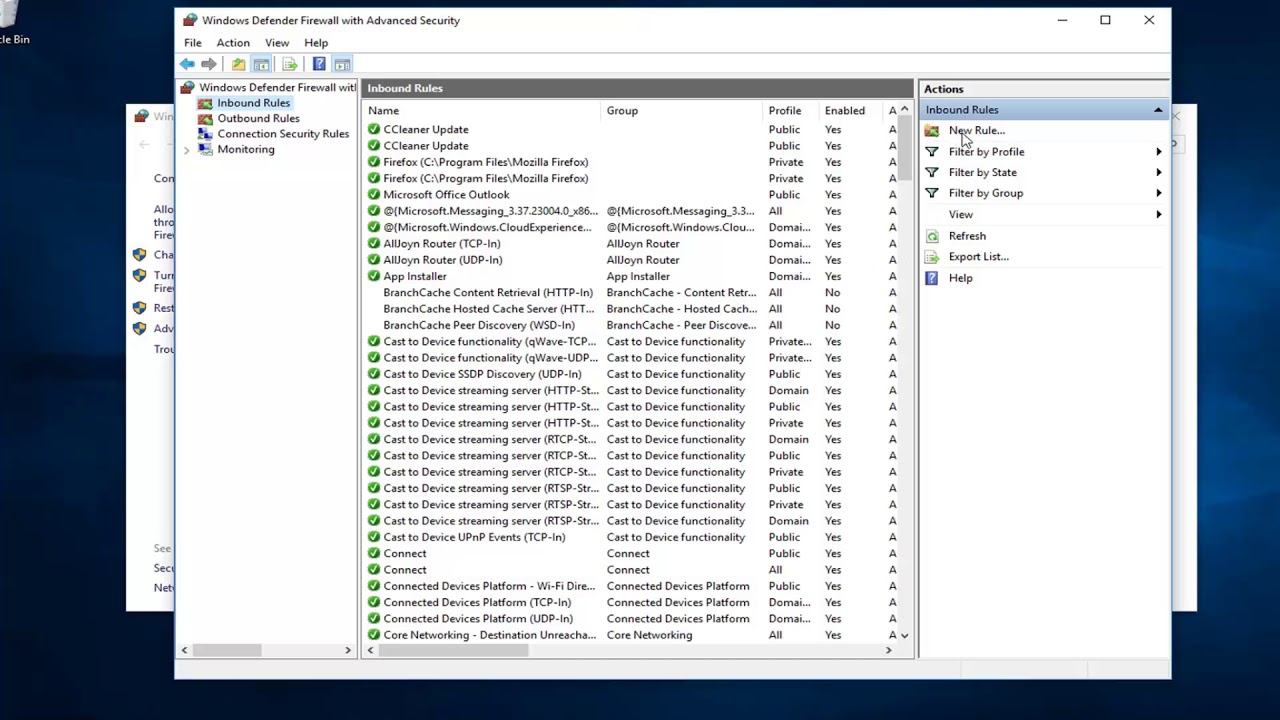Open the Filter by Group submenu arrow
Viewport: 1280px width, 720px height.
click(1159, 193)
